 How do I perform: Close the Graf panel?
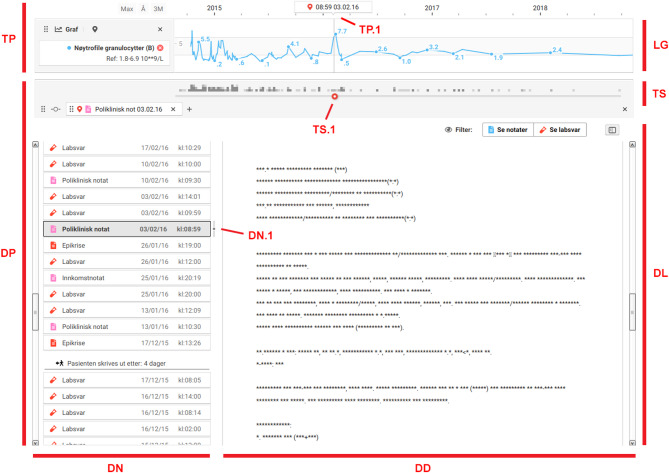point(160,30)
